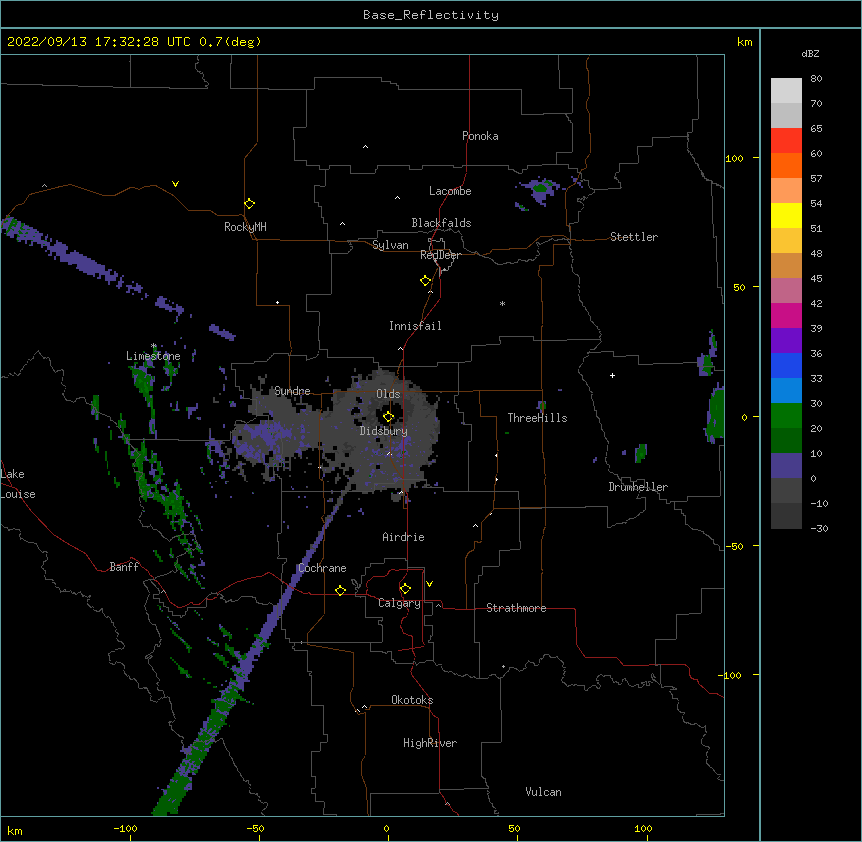The height and width of the screenshot is (842, 862).
Task: Click the 45 value on dBZ legend
Action: (816, 279)
